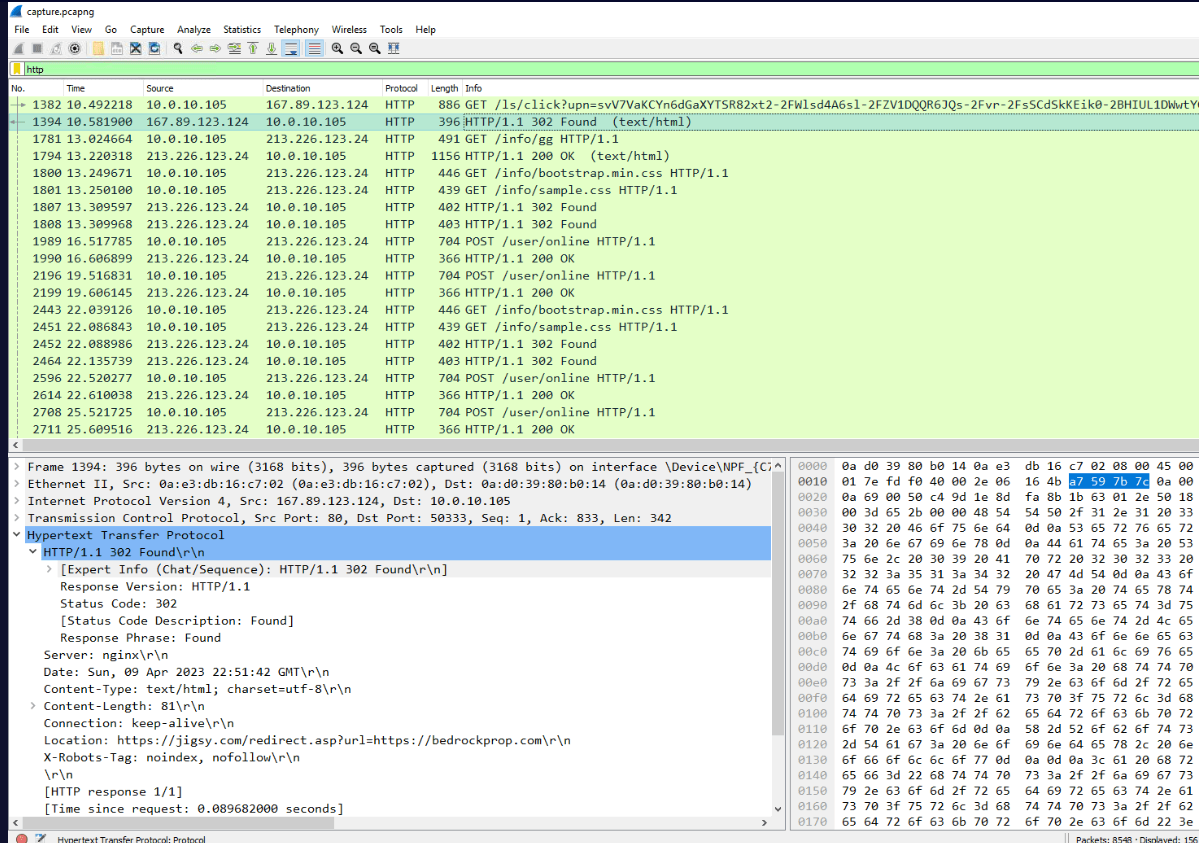Go forward in packet history

click(x=215, y=48)
